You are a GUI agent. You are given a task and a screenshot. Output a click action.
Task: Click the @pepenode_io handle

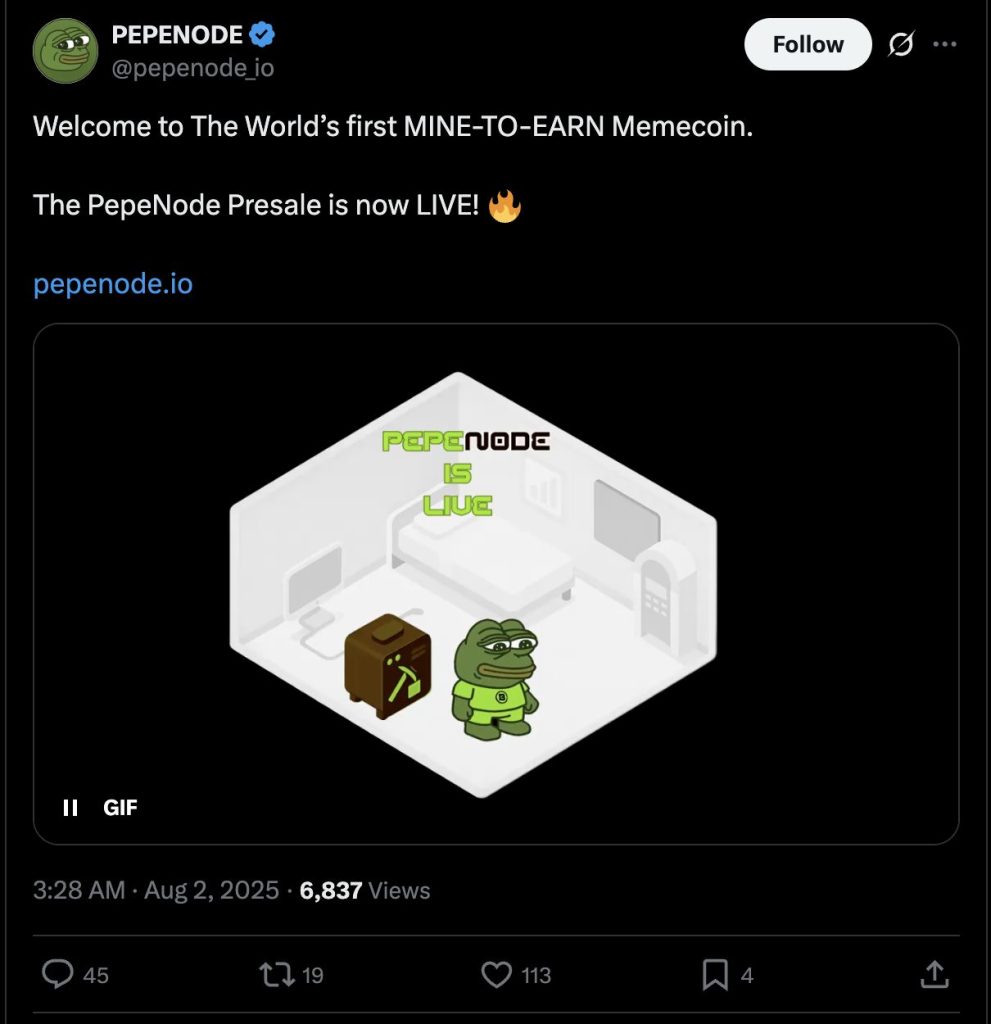point(192,68)
